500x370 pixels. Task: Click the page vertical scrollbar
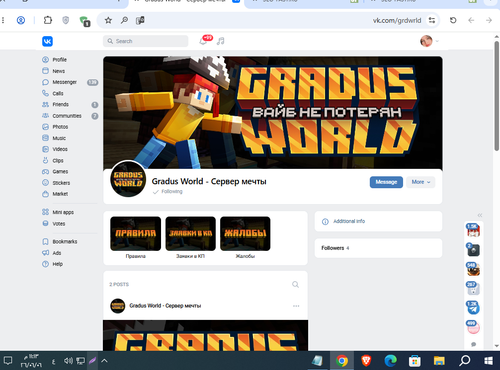(496, 96)
